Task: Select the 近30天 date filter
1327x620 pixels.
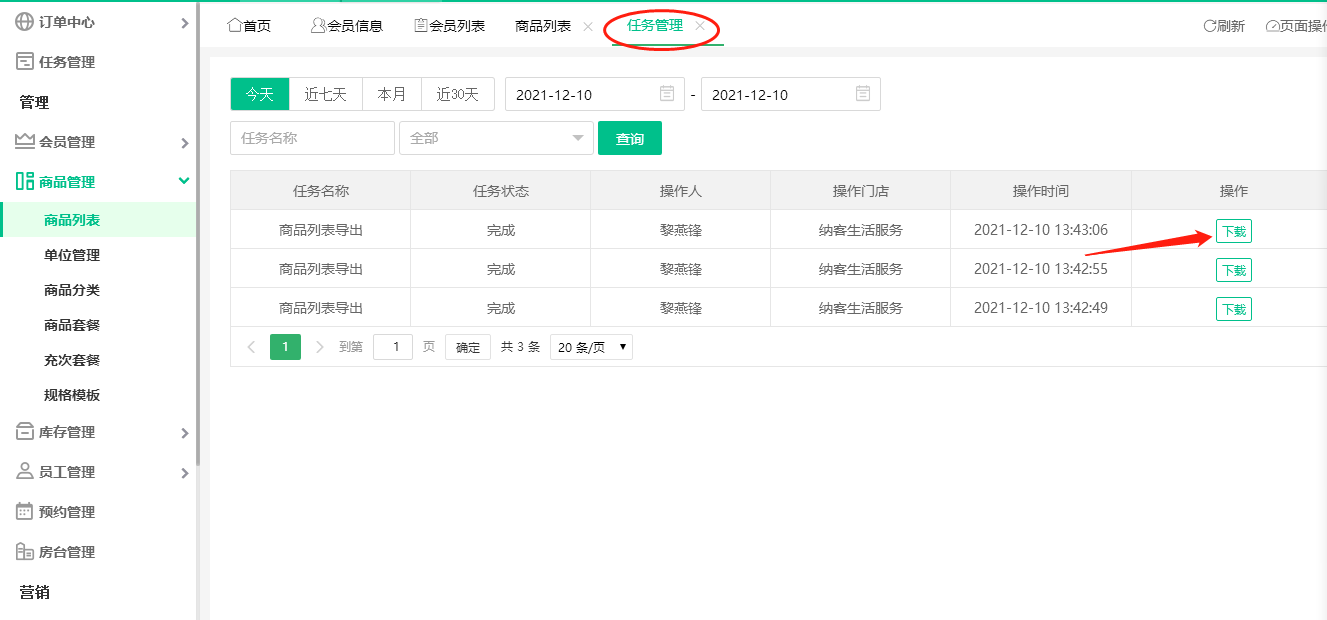Action: click(457, 93)
